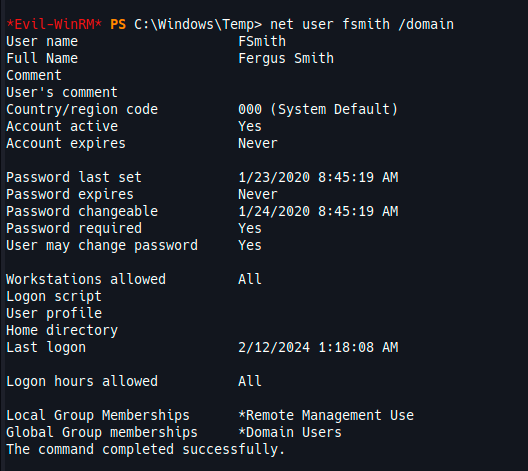The image size is (528, 471).
Task: Click the Password required 'Yes' value
Action: point(250,228)
